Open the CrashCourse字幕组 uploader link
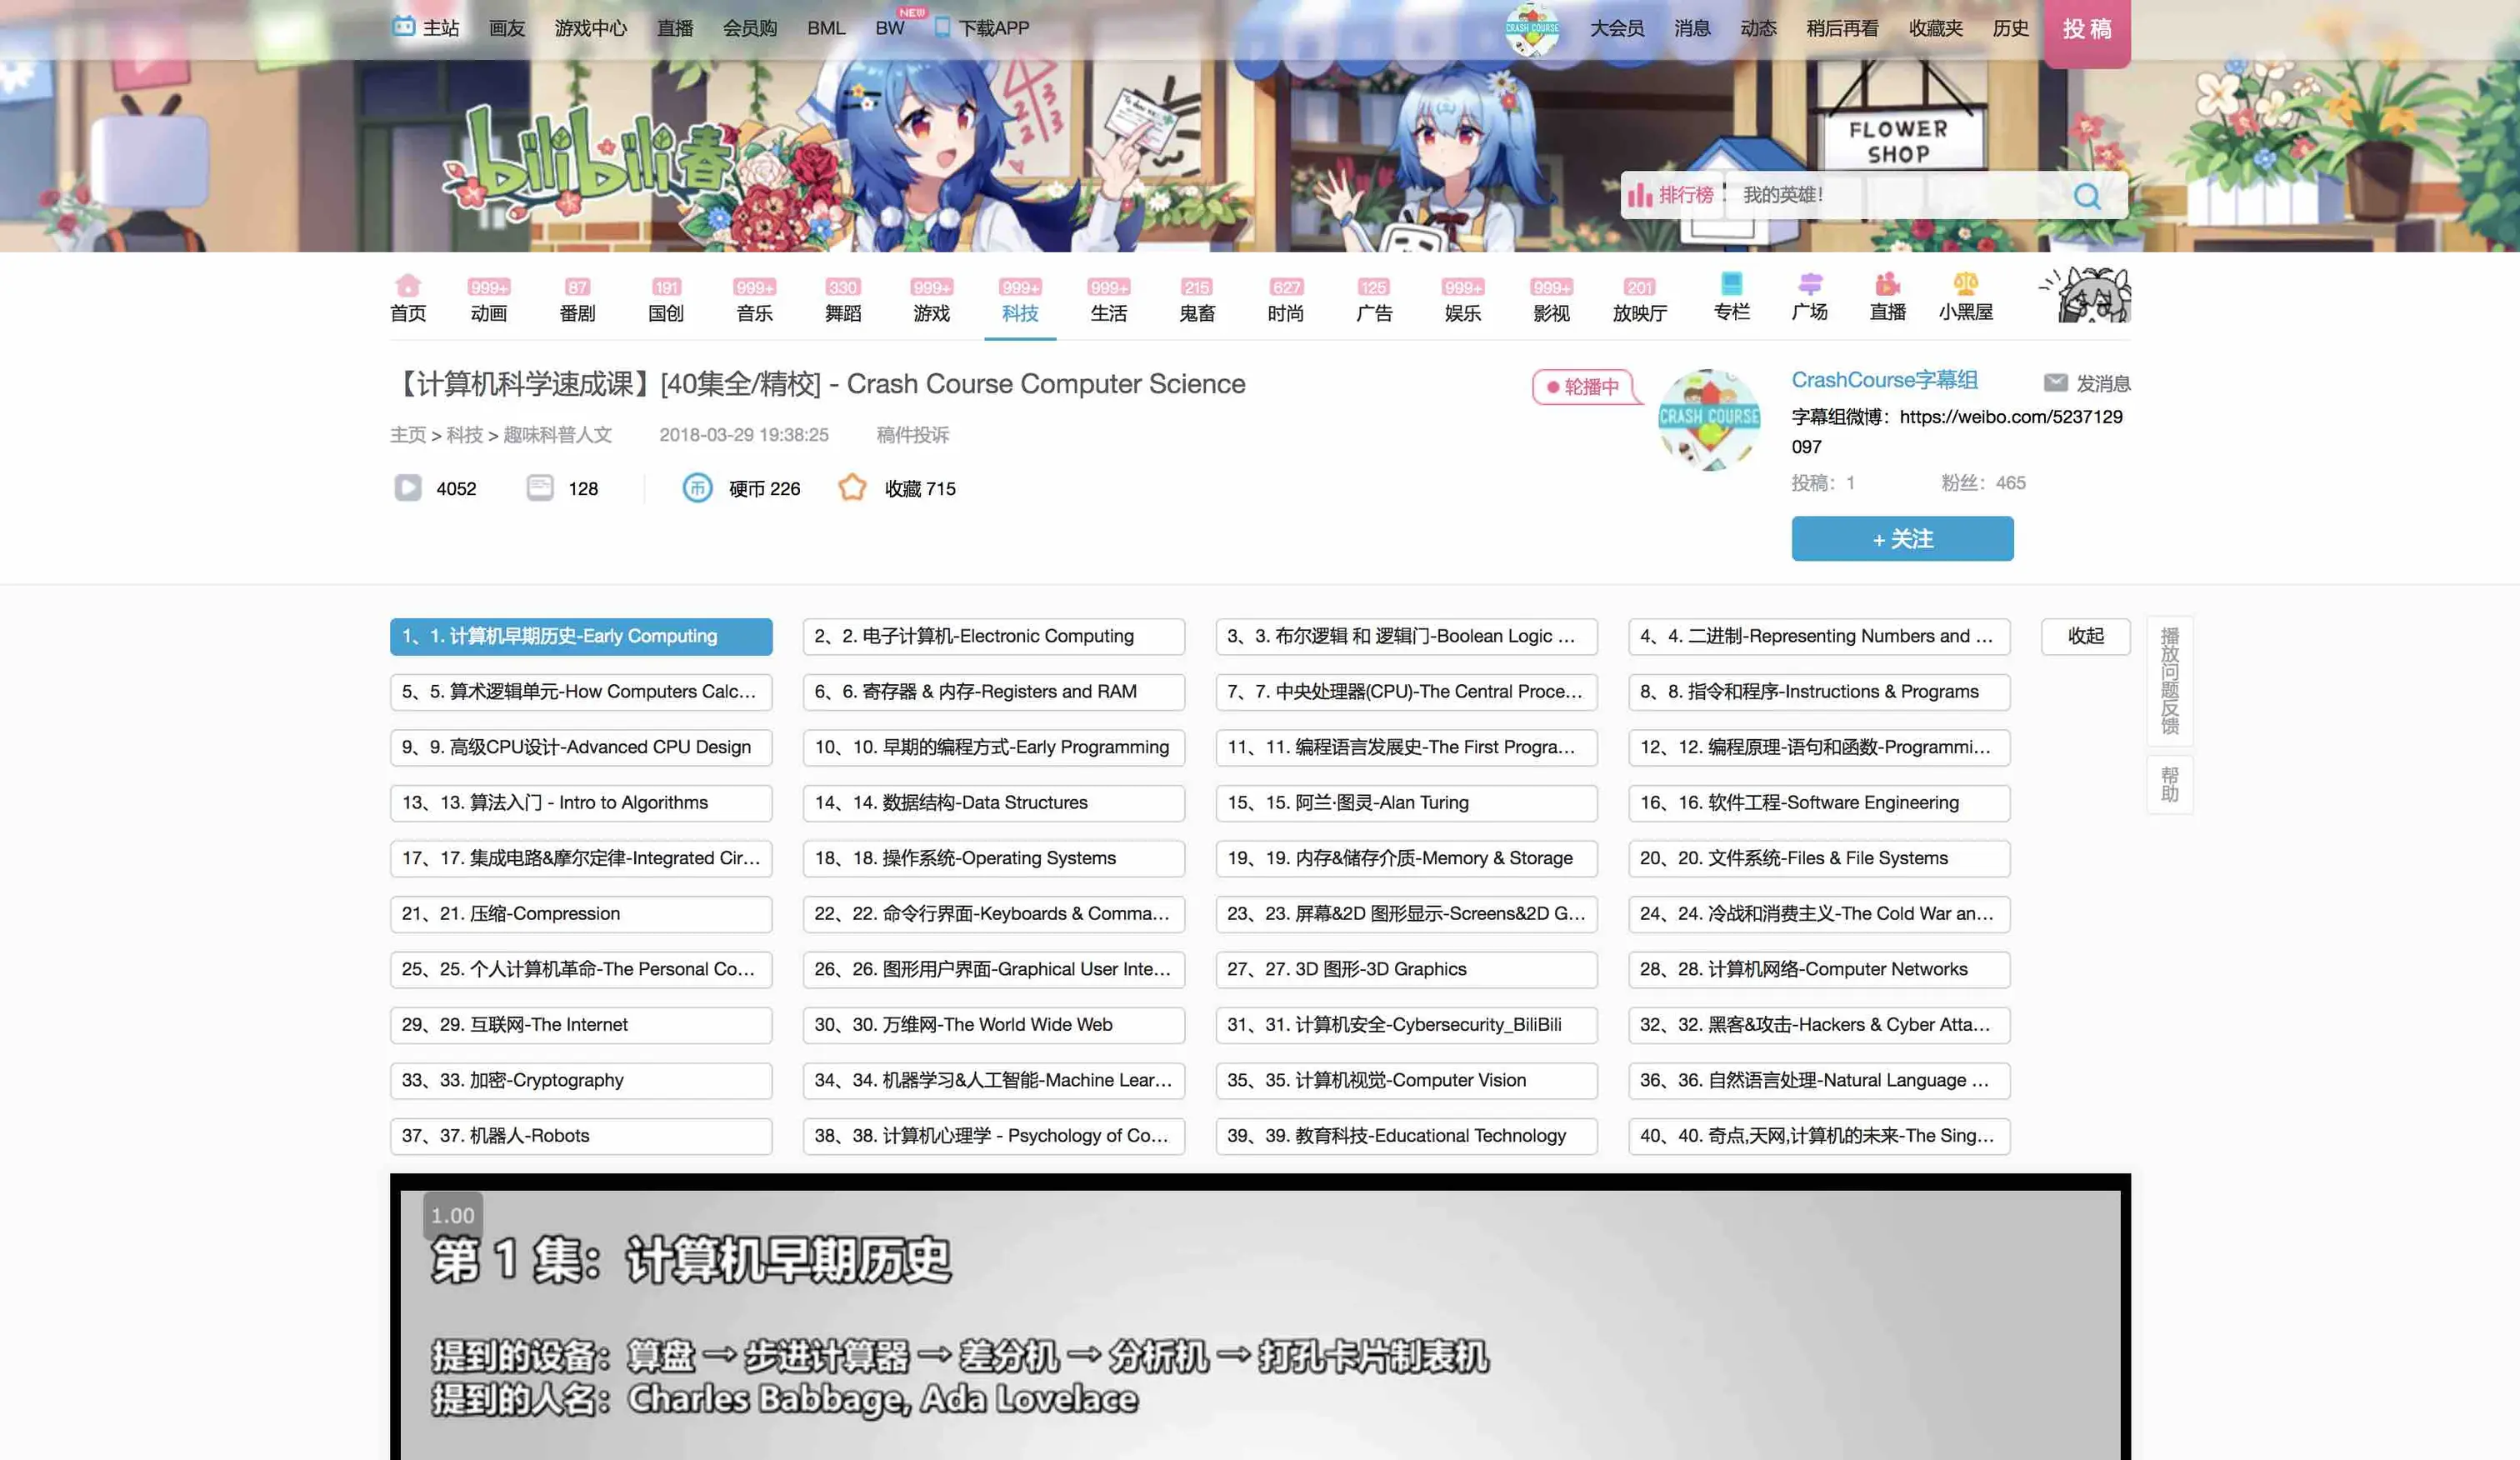 coord(1884,380)
